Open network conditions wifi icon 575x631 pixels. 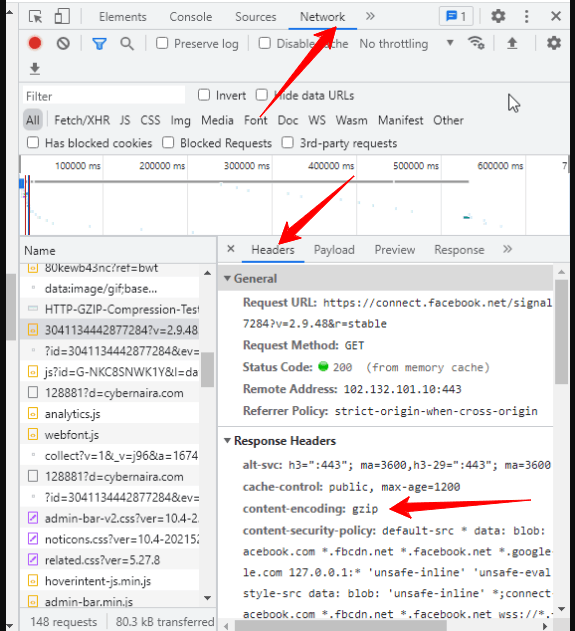click(476, 43)
